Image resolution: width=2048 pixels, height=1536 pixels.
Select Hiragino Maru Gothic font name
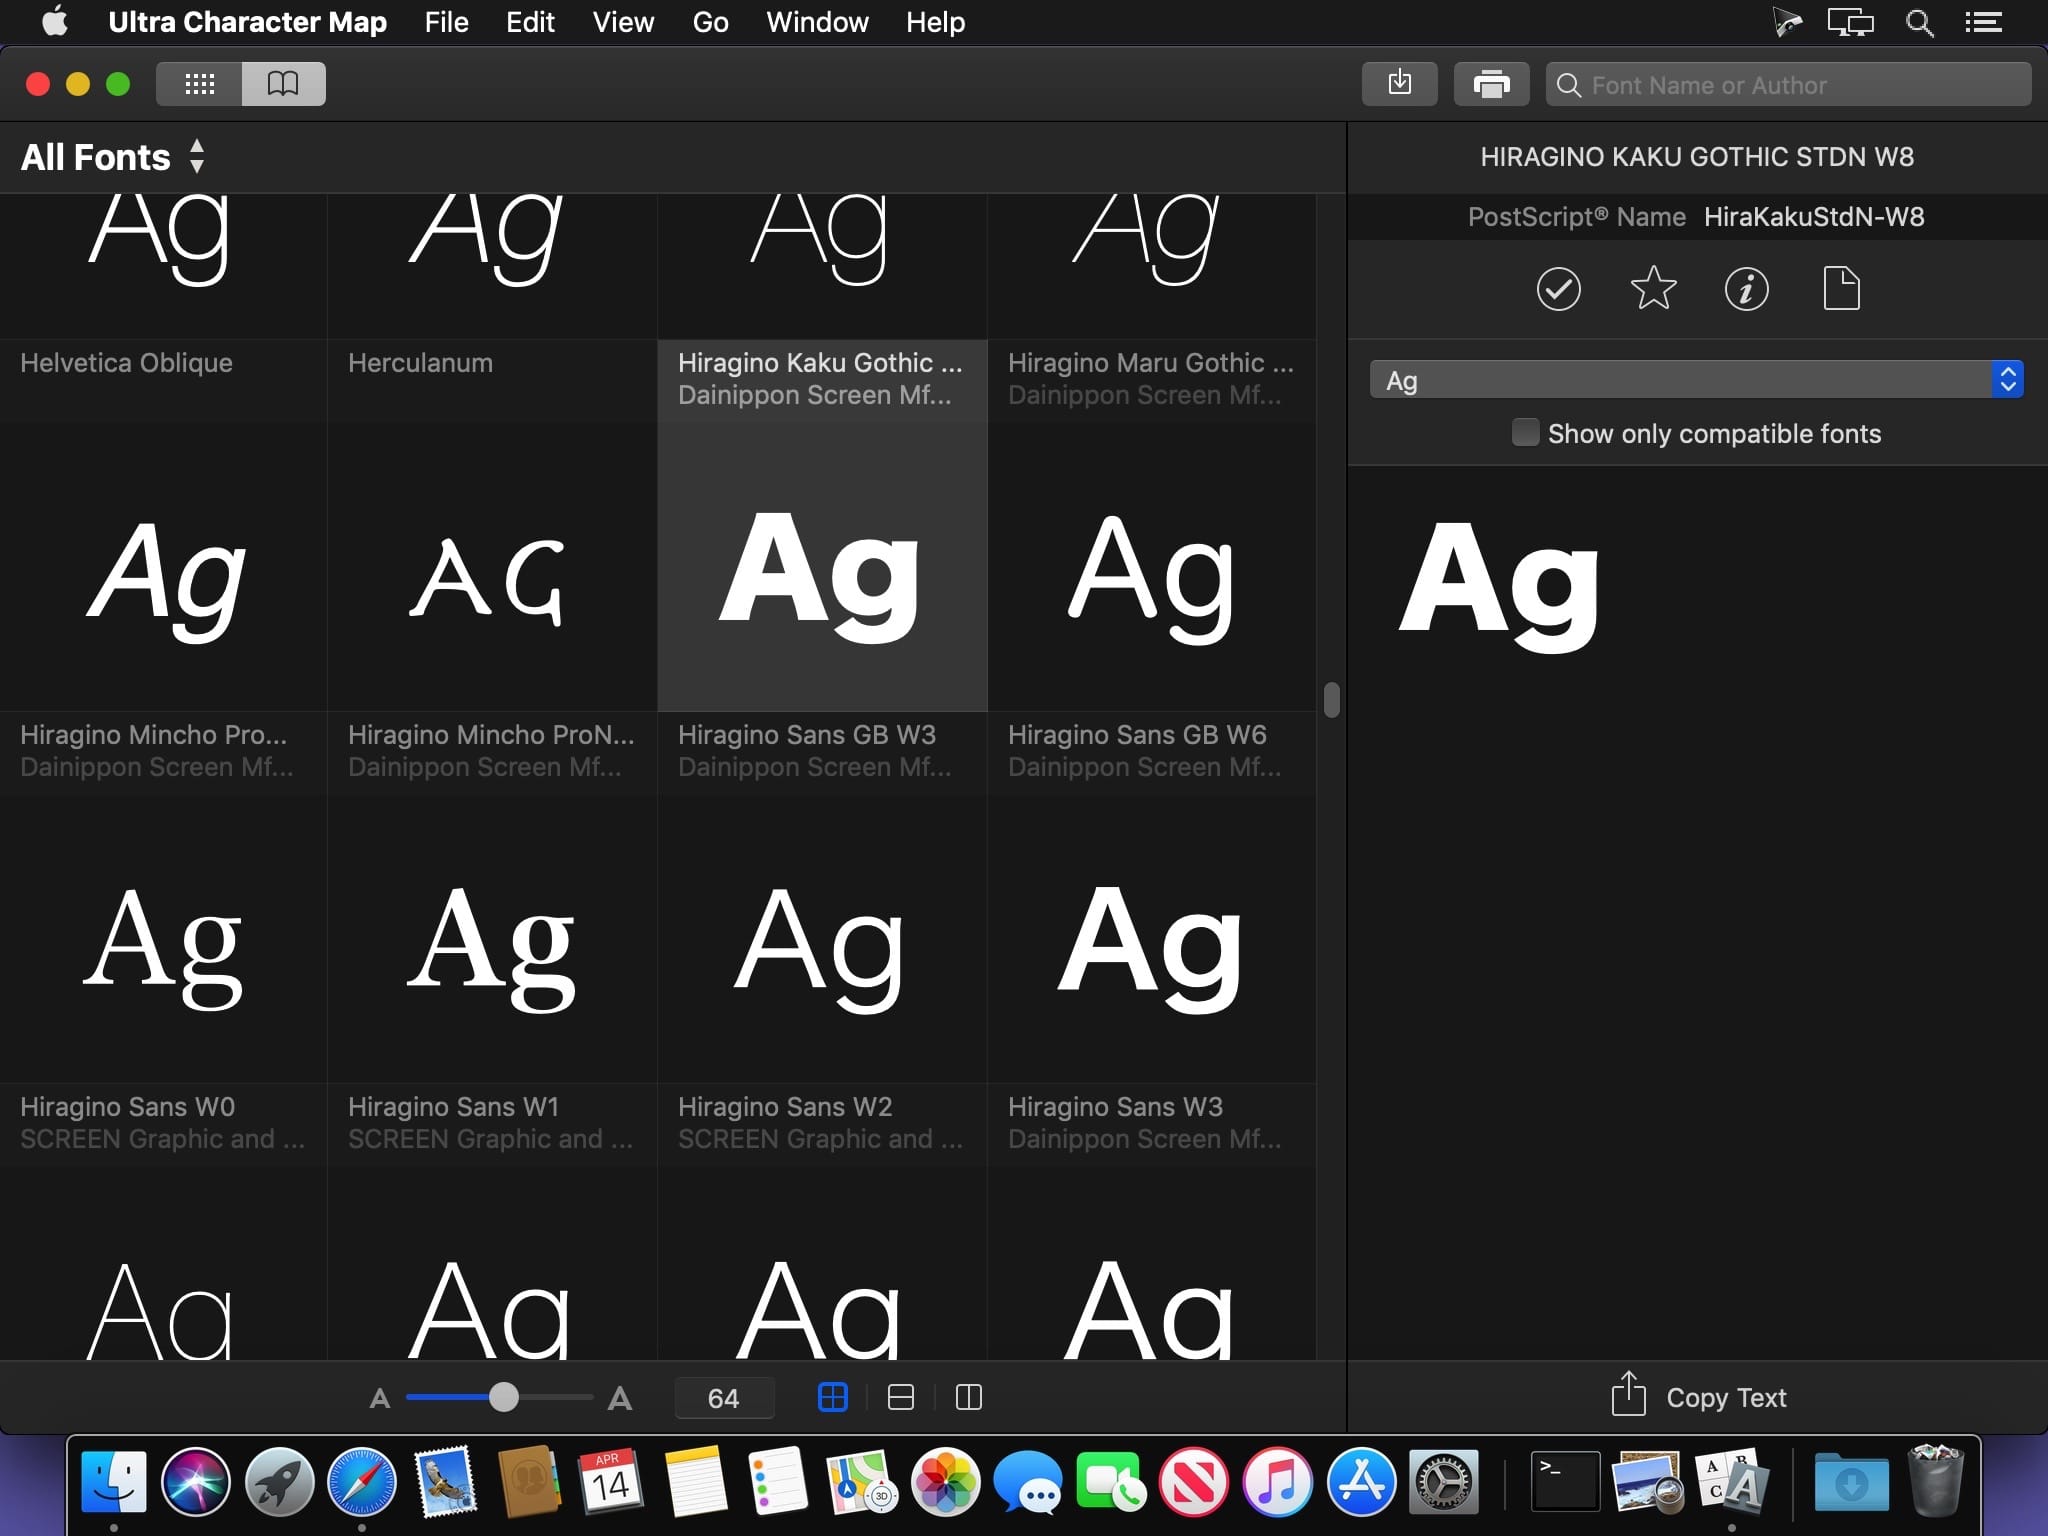pyautogui.click(x=1151, y=363)
